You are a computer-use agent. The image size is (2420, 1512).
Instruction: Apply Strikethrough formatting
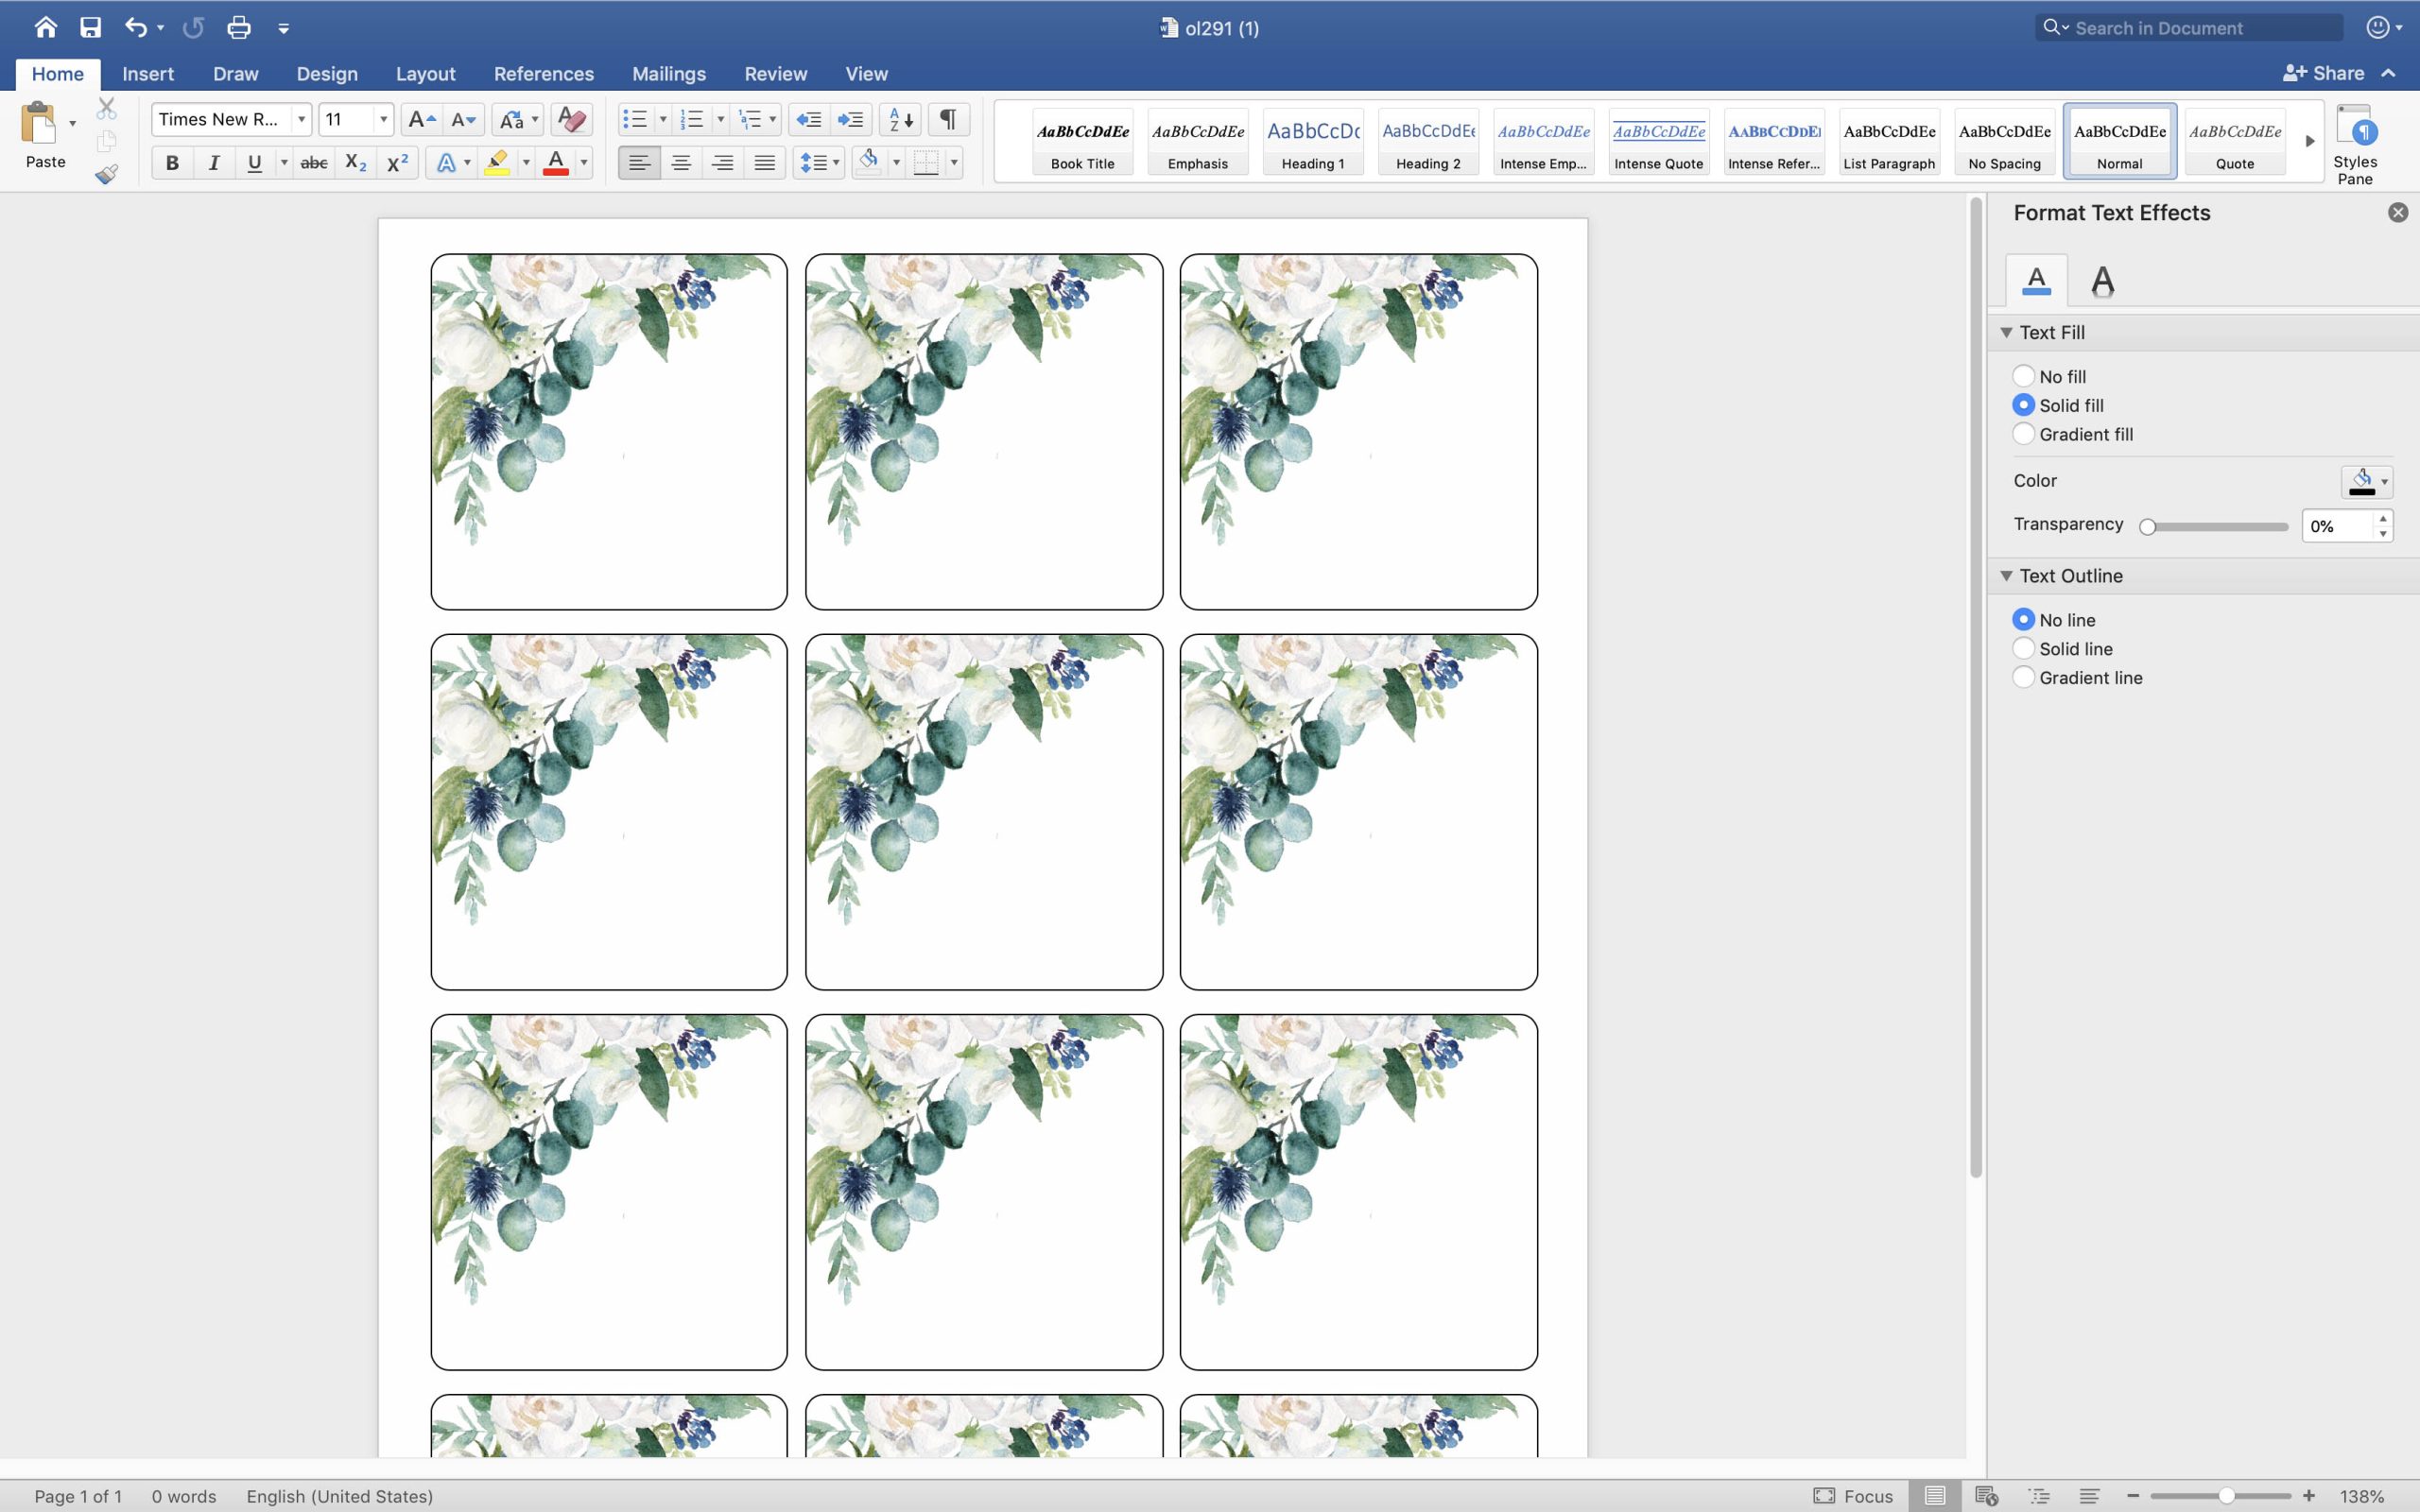click(x=313, y=162)
